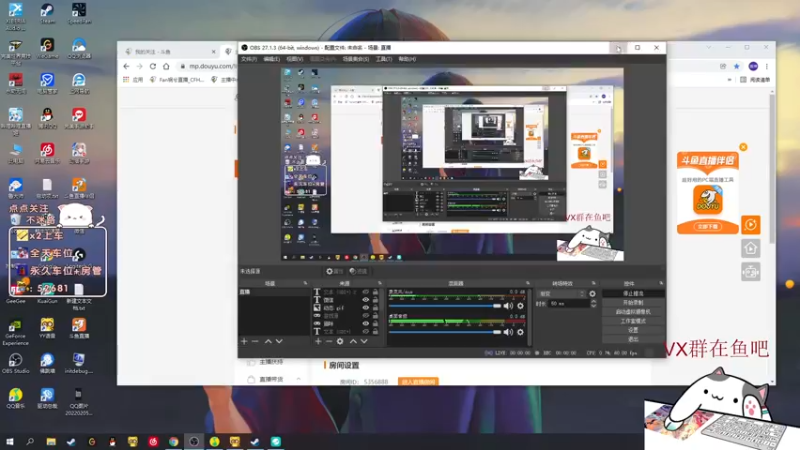This screenshot has width=800, height=450.
Task: Click 开始录制 start recording button
Action: tap(633, 303)
